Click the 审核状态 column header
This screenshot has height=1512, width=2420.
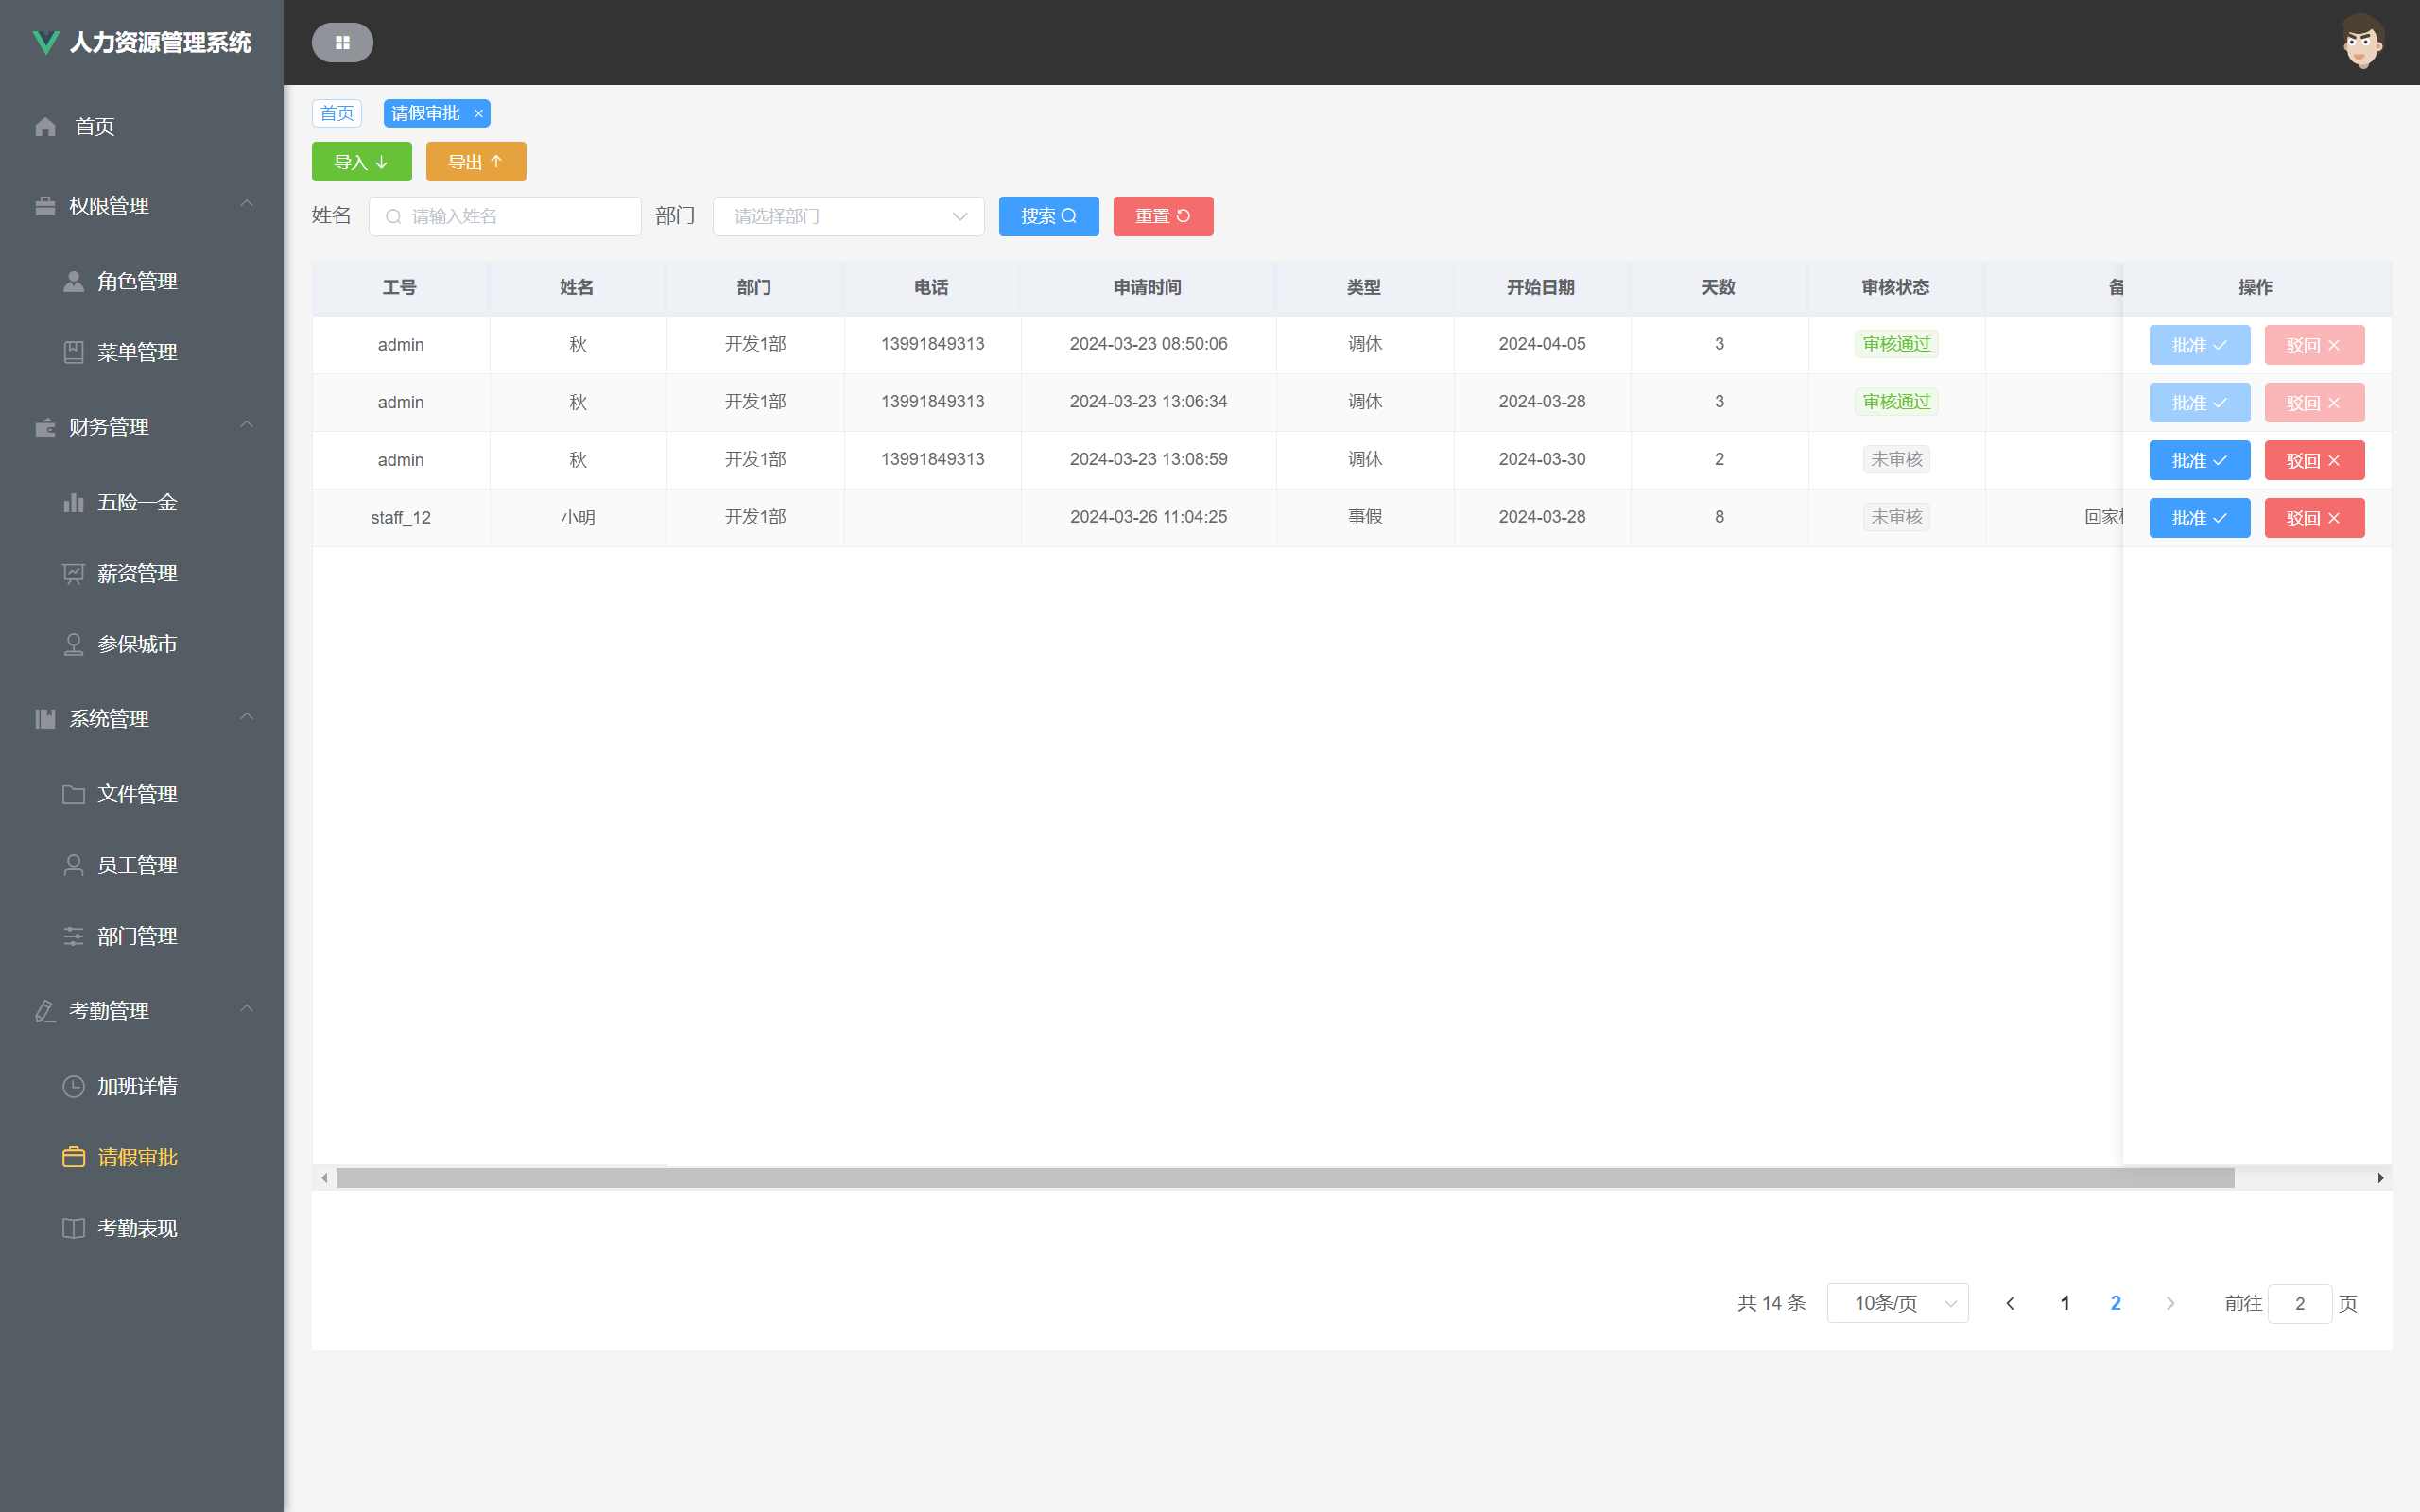point(1895,288)
